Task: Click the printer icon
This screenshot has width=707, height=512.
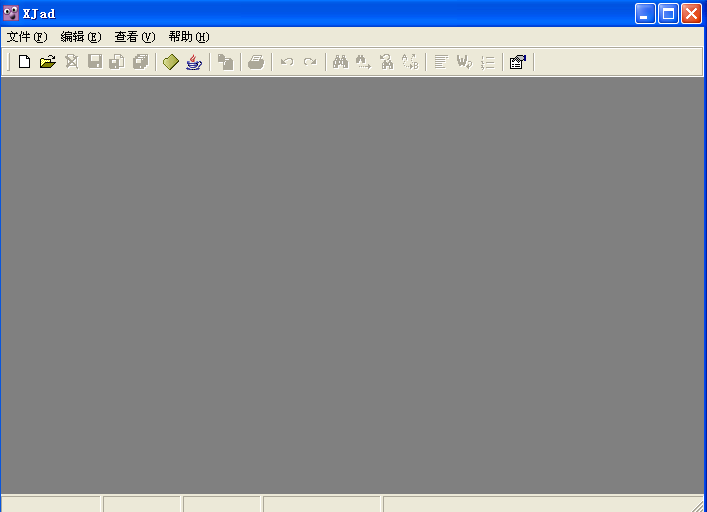Action: tap(256, 62)
